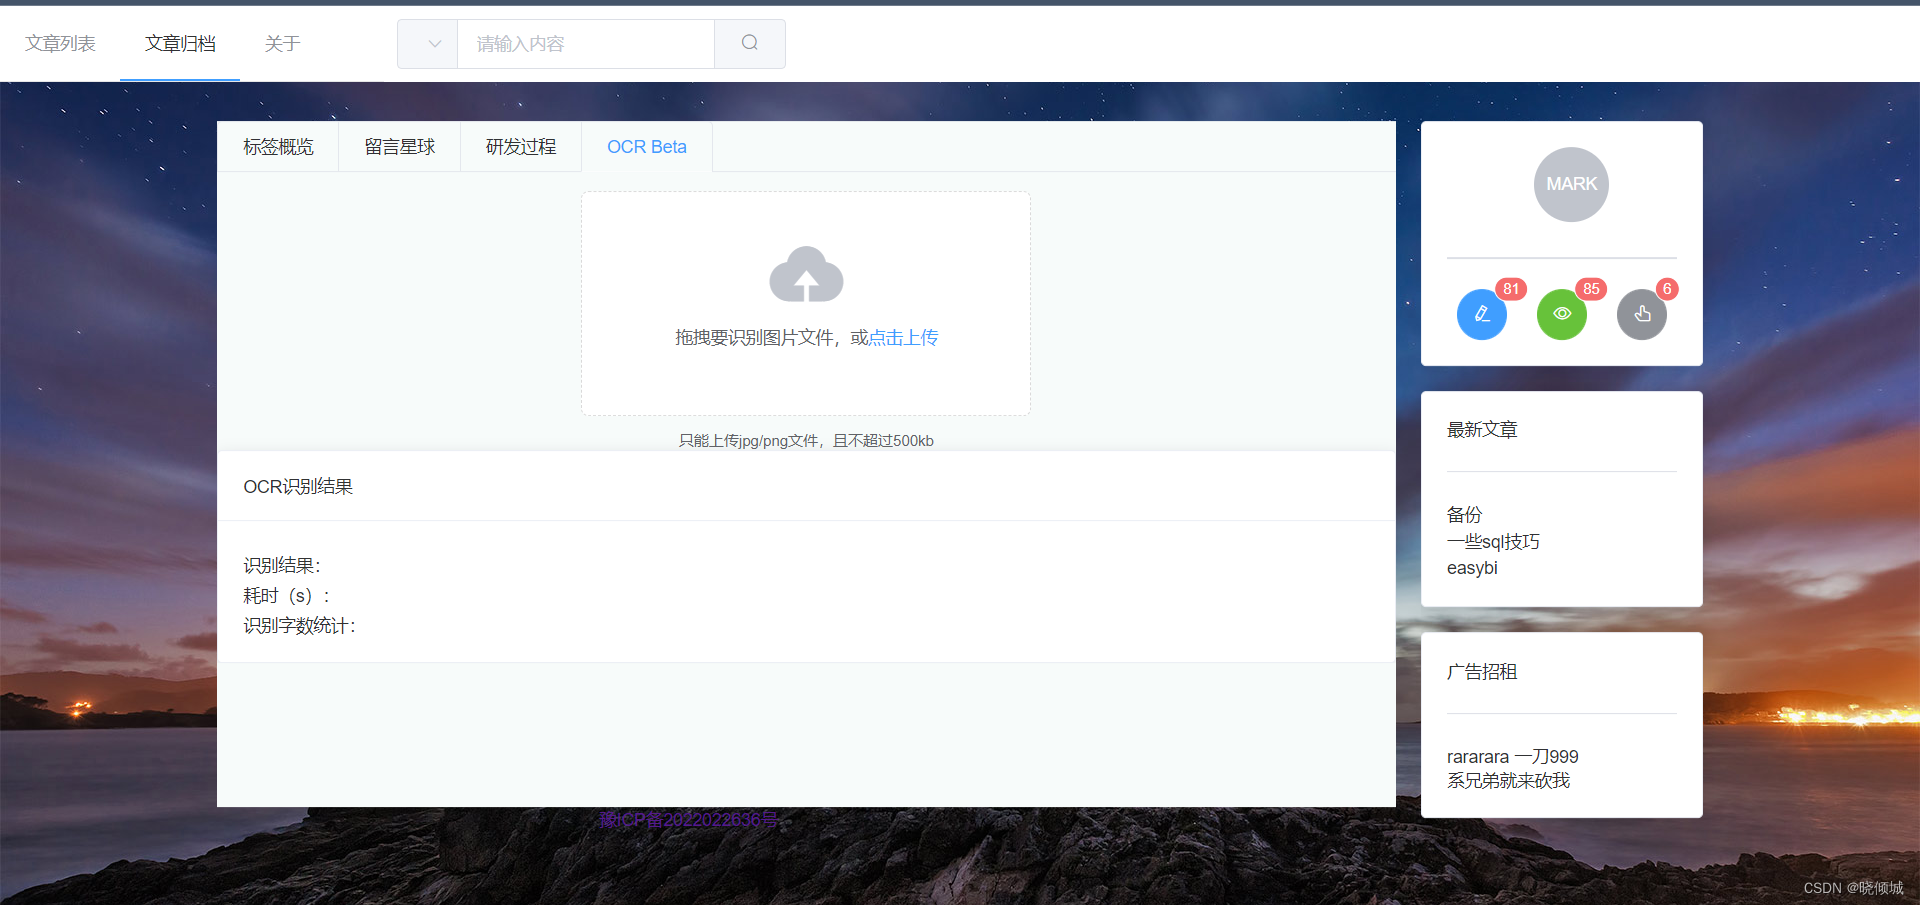Click the grey hand pointer icon
Viewport: 1920px width, 905px height.
1642,314
